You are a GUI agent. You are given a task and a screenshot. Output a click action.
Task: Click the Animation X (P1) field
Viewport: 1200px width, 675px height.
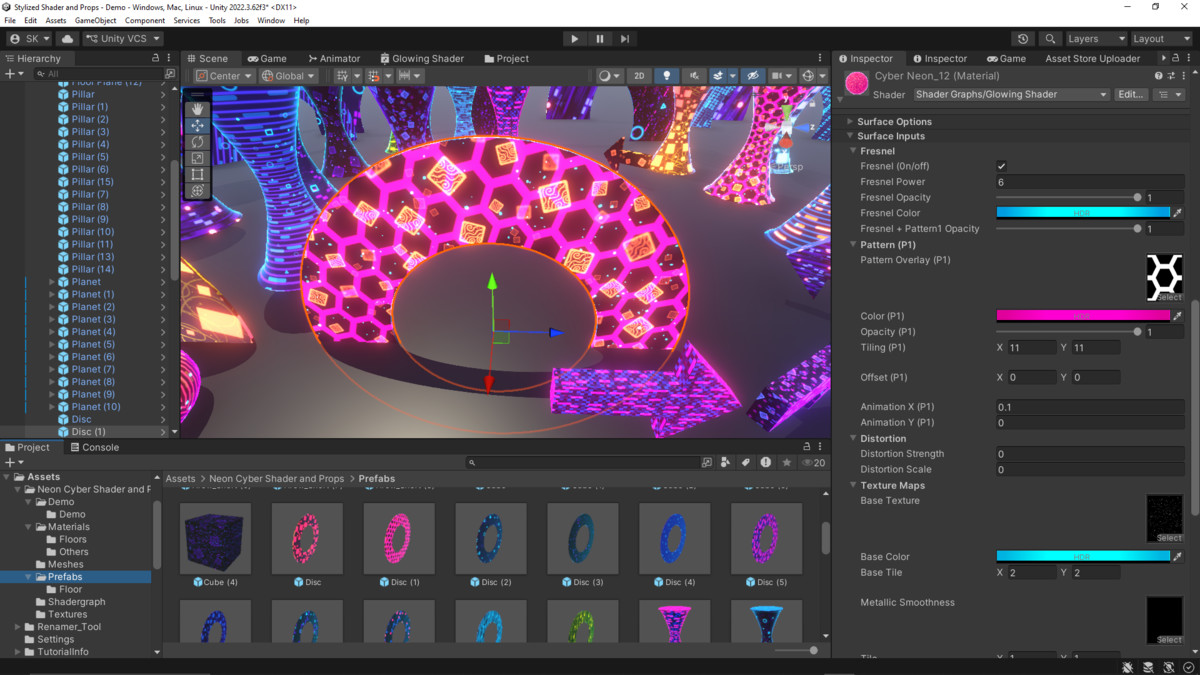pos(1090,407)
